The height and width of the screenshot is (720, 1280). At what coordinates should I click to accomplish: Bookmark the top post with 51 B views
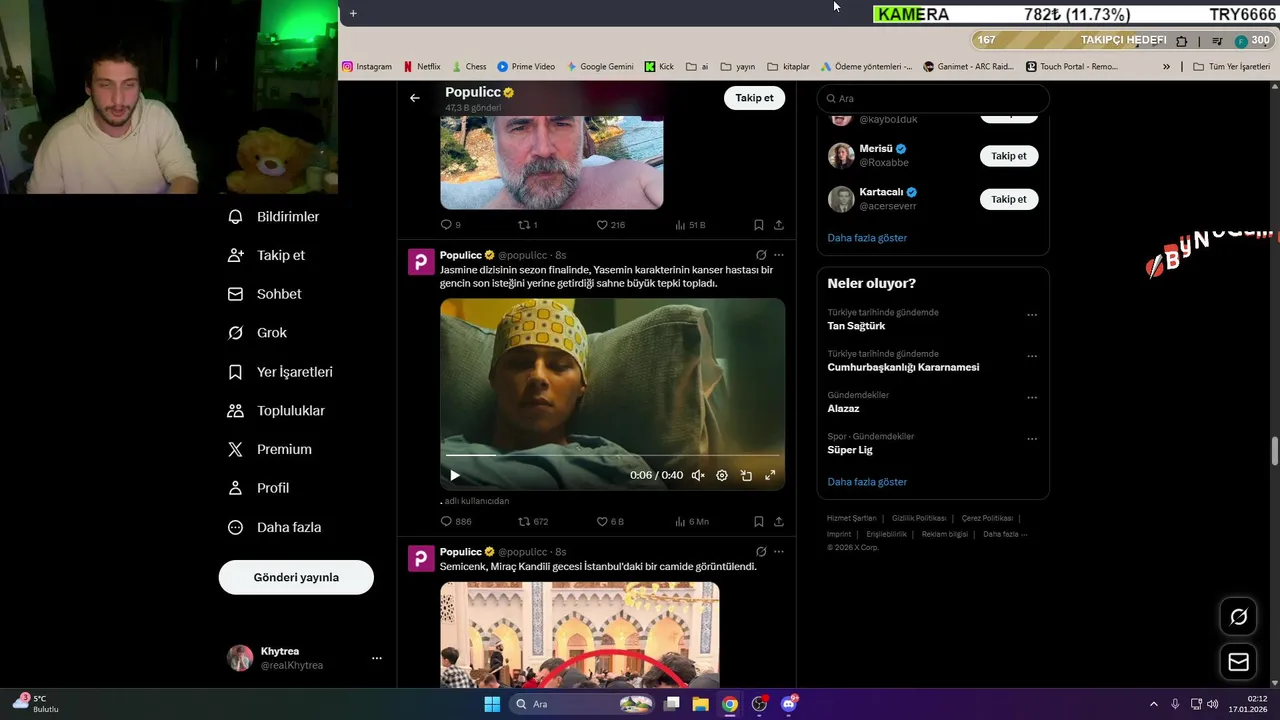coord(759,225)
